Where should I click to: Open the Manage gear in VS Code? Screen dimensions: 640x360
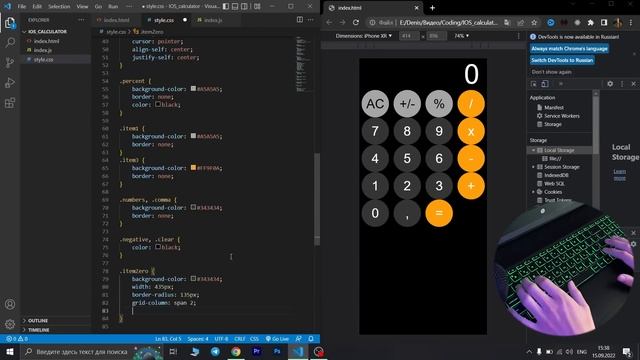[x=10, y=324]
